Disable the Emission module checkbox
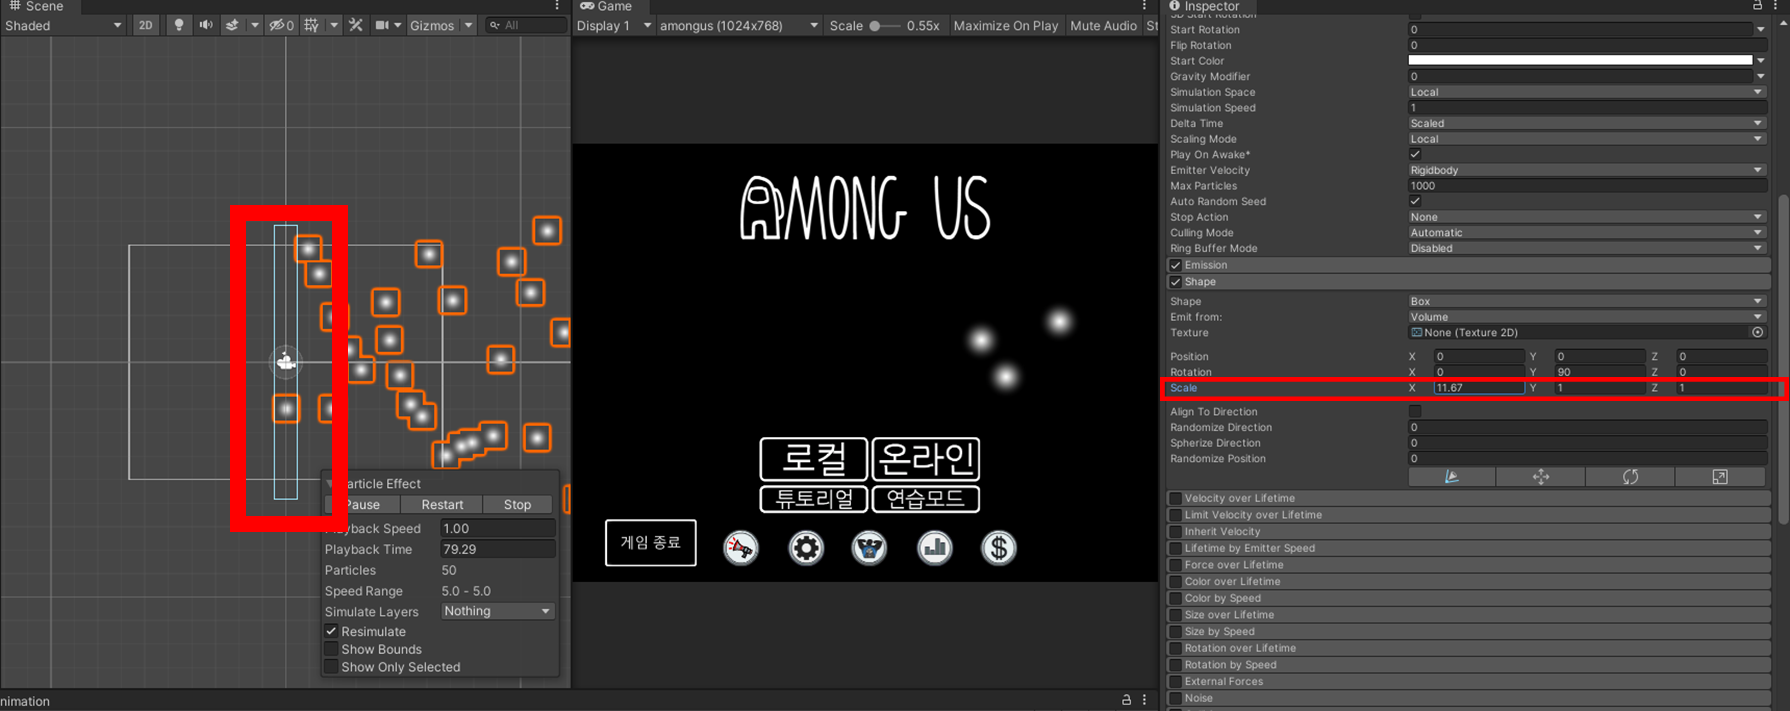1790x711 pixels. pos(1175,265)
